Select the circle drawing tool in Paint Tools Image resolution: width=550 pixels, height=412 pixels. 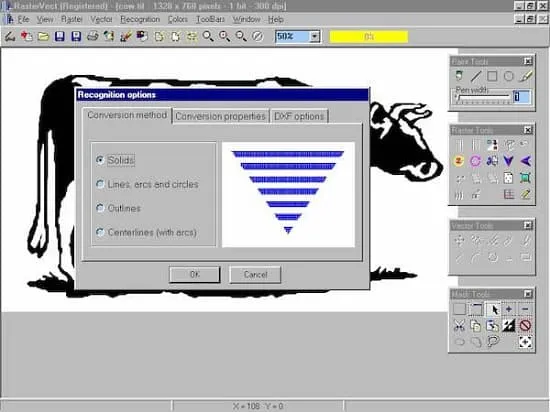[x=509, y=76]
